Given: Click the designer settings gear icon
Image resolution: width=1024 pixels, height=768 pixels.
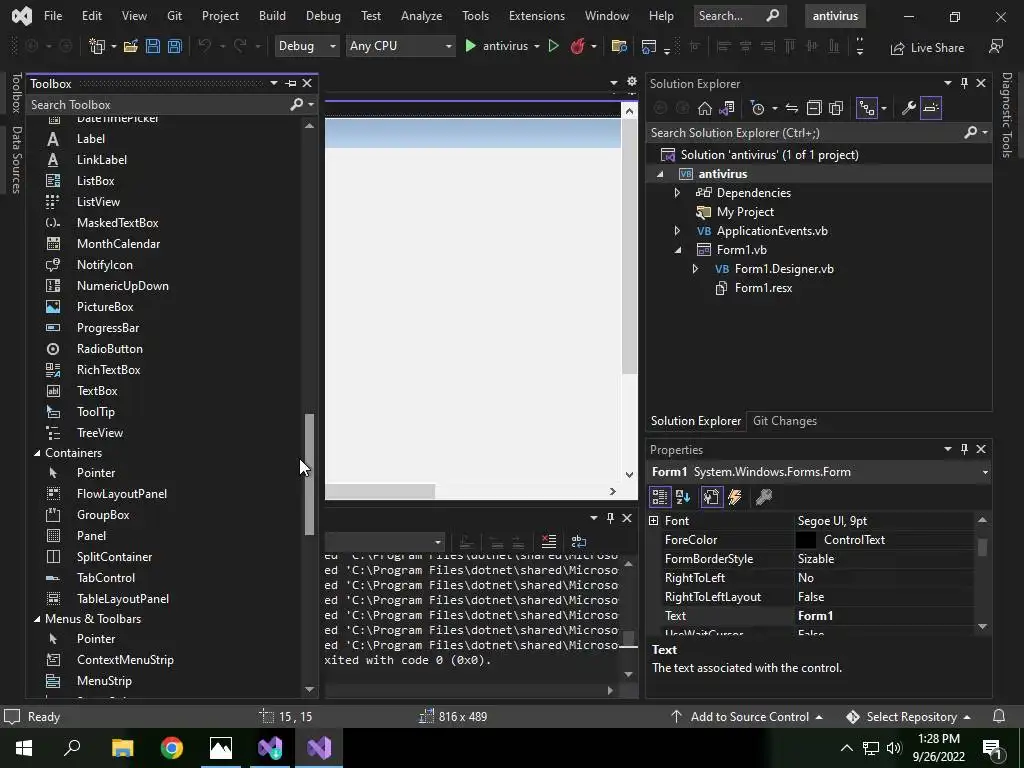Looking at the screenshot, I should click(632, 82).
